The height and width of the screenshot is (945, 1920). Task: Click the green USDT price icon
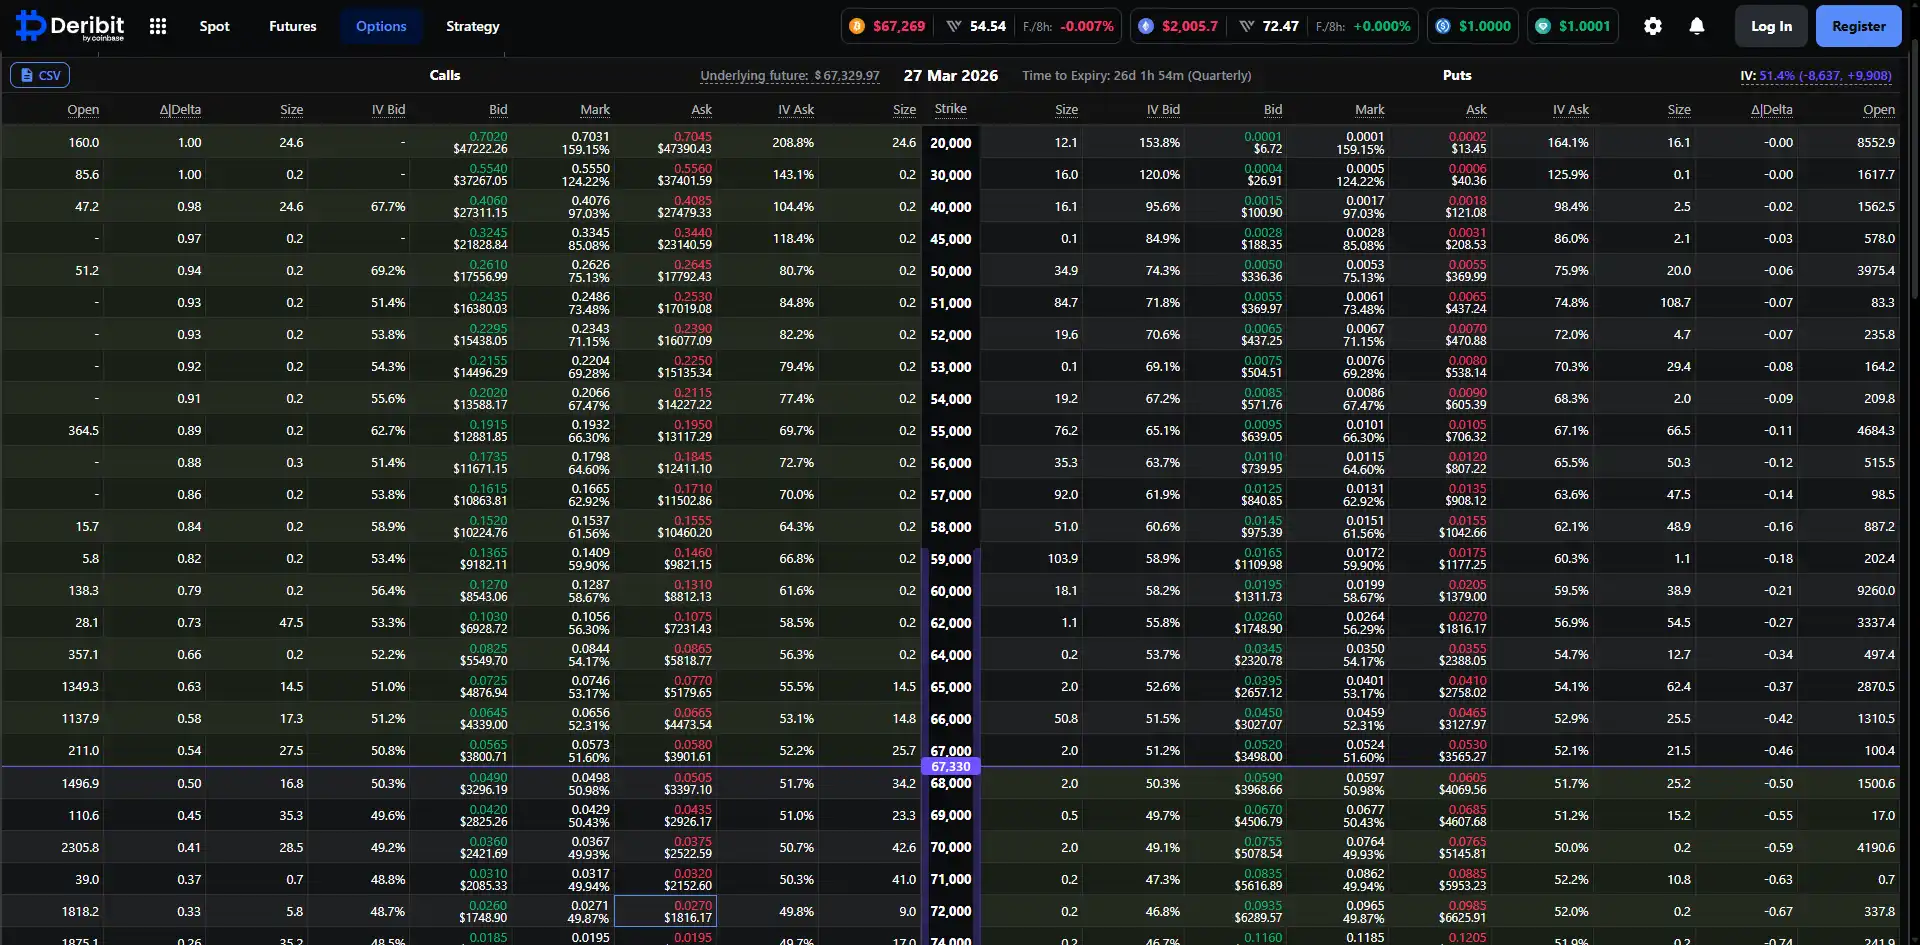[x=1543, y=27]
